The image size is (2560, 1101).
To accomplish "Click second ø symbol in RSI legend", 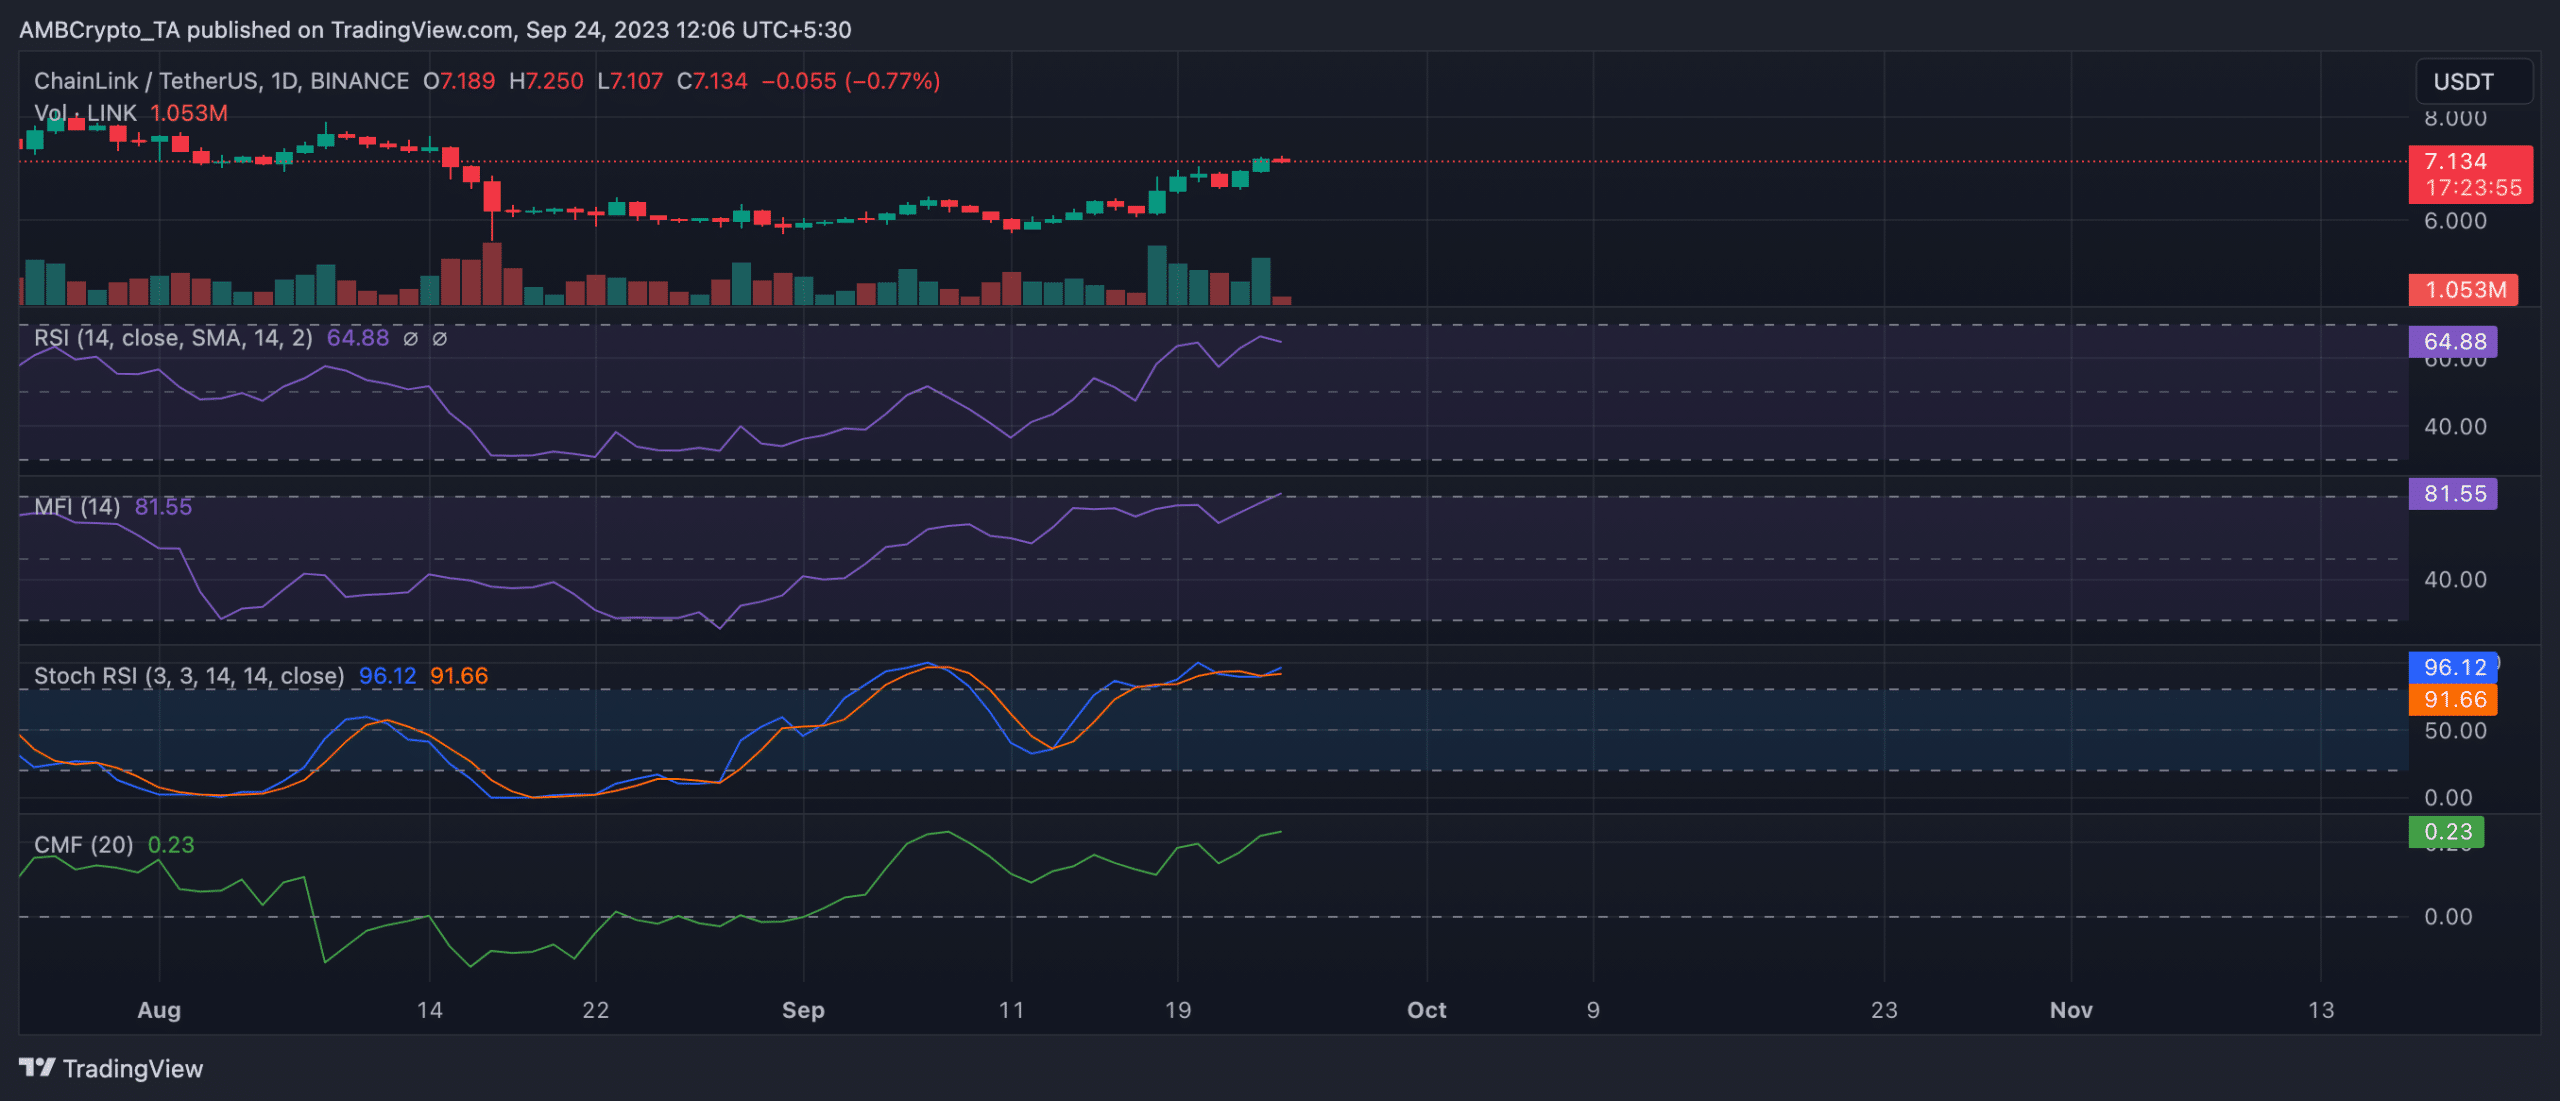I will click(439, 339).
